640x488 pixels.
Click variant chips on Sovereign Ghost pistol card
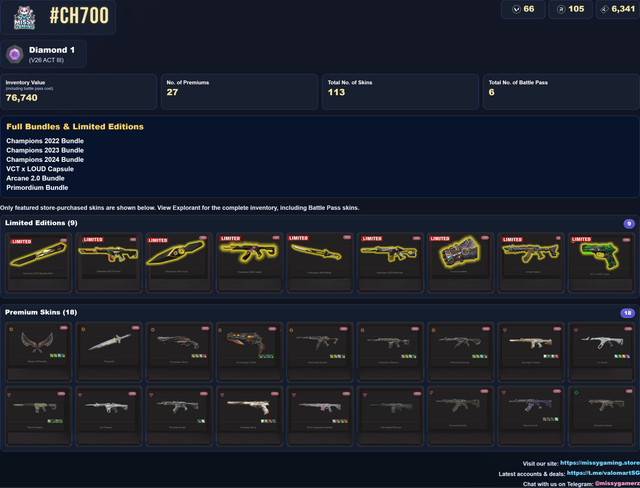point(269,421)
